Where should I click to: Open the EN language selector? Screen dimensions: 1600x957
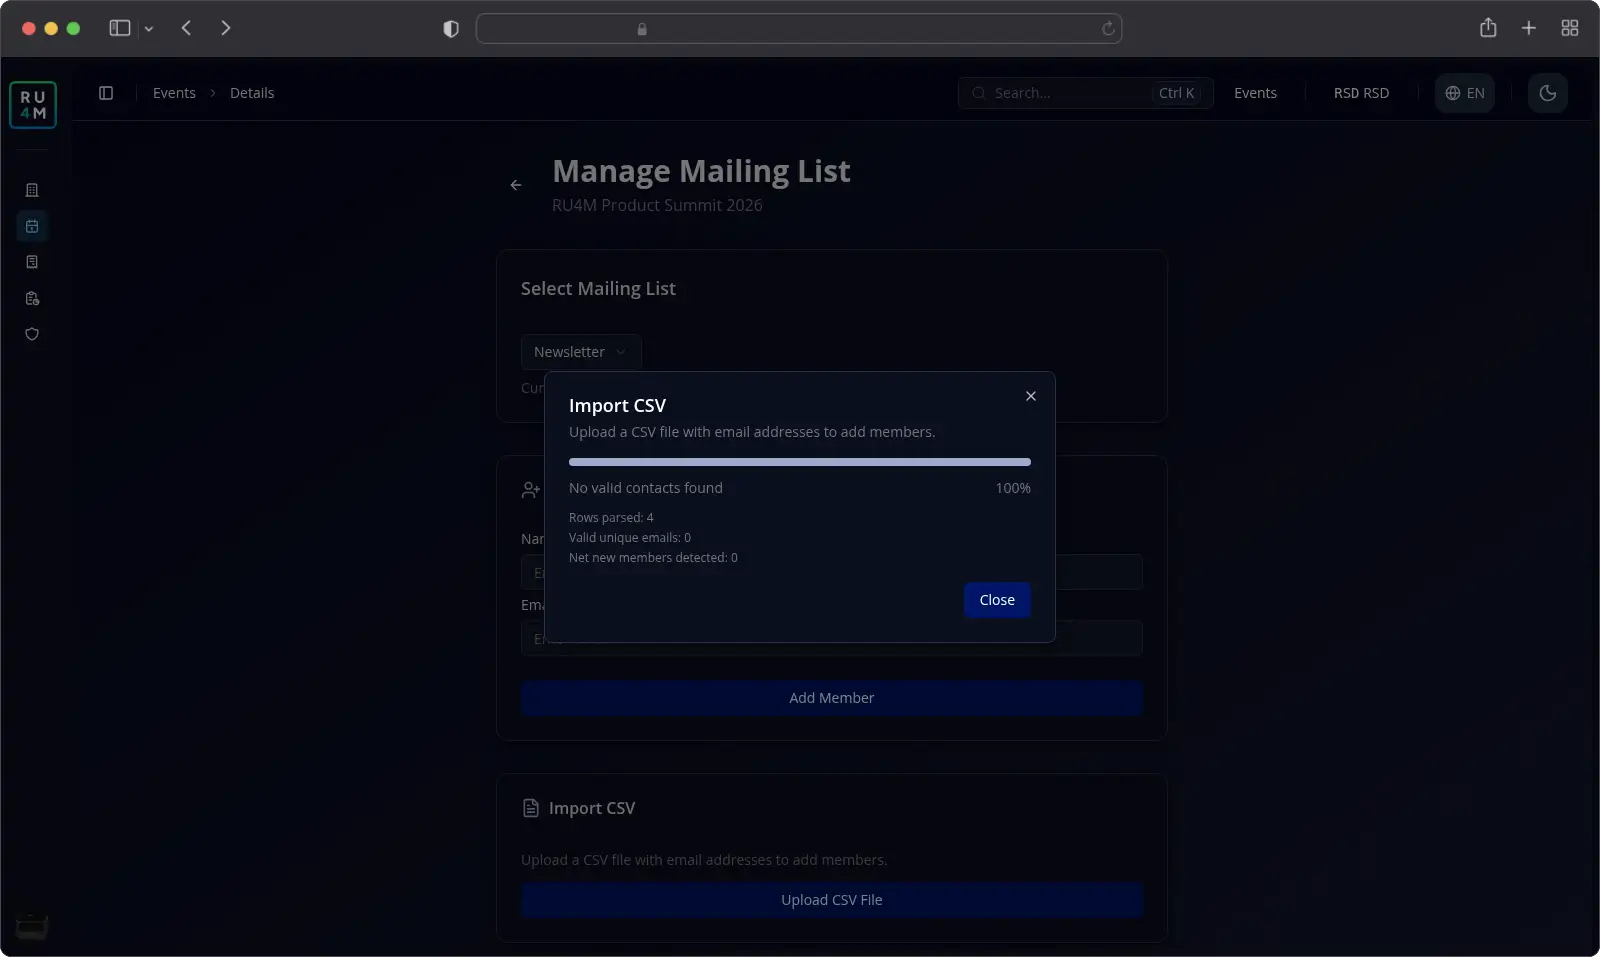(1465, 93)
